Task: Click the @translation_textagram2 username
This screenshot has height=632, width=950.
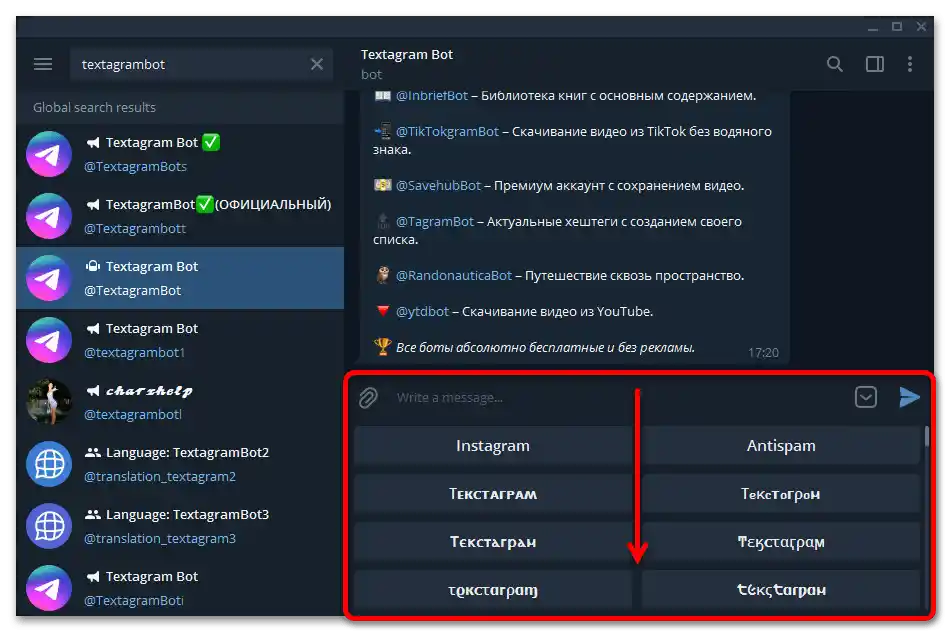Action: [160, 477]
